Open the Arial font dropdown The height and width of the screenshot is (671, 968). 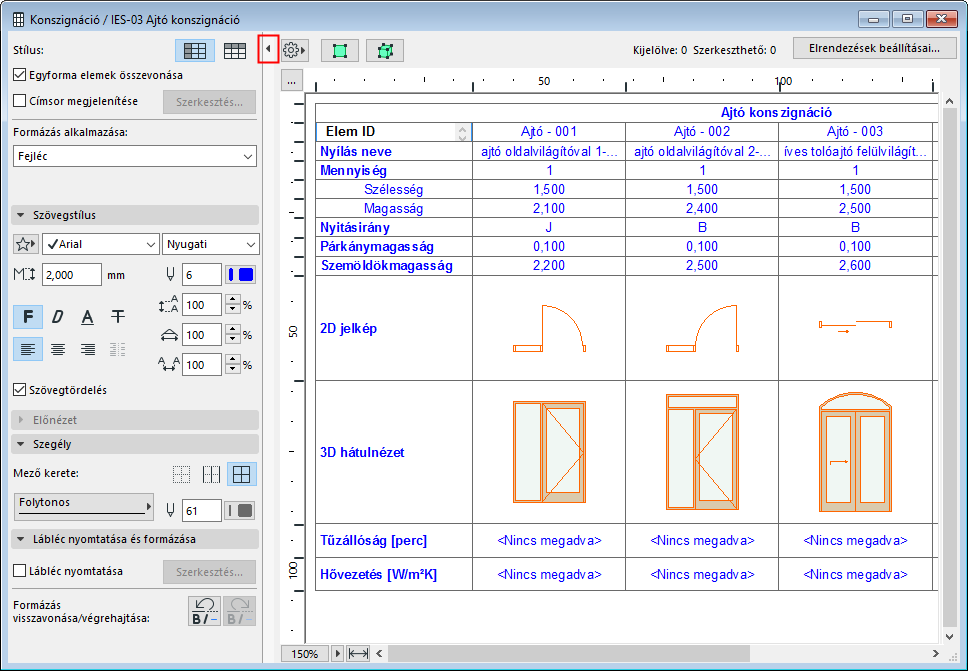pos(100,244)
